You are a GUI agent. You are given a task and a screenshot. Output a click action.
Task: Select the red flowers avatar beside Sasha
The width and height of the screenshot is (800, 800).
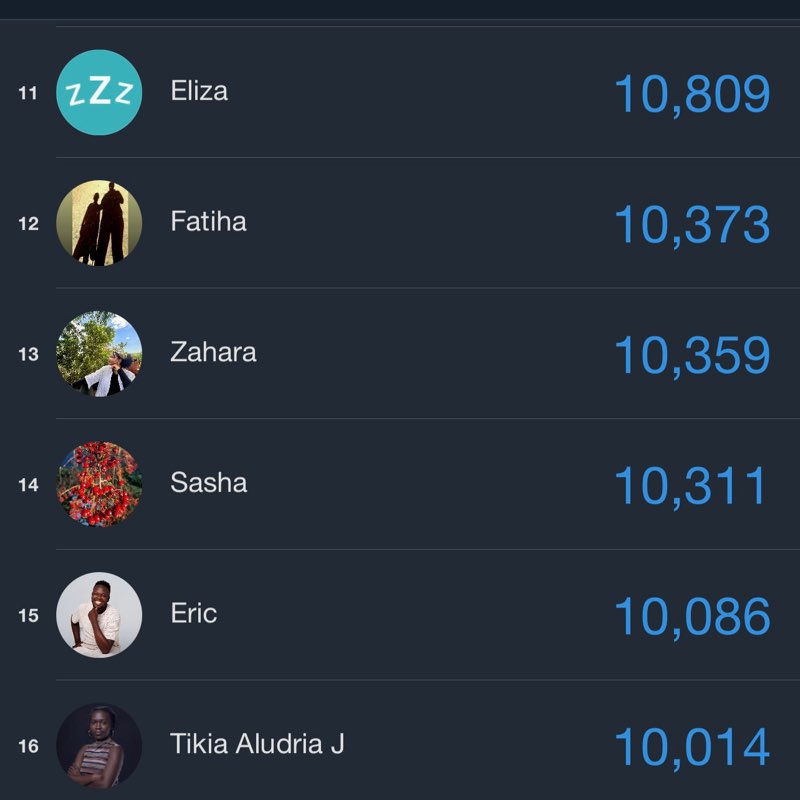[99, 484]
